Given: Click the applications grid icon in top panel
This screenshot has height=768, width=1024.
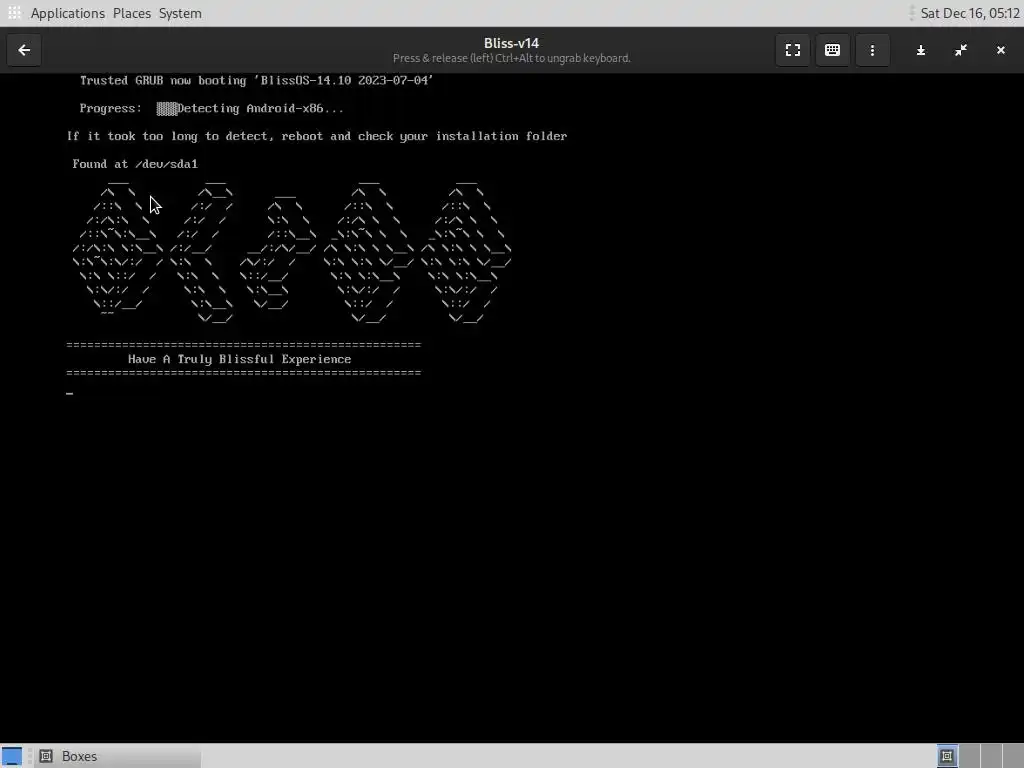Looking at the screenshot, I should (x=14, y=13).
